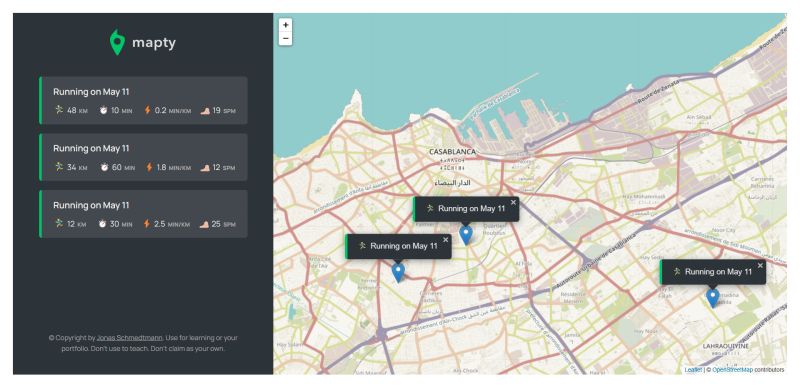Click the runner icon beside 34 km

(x=59, y=167)
